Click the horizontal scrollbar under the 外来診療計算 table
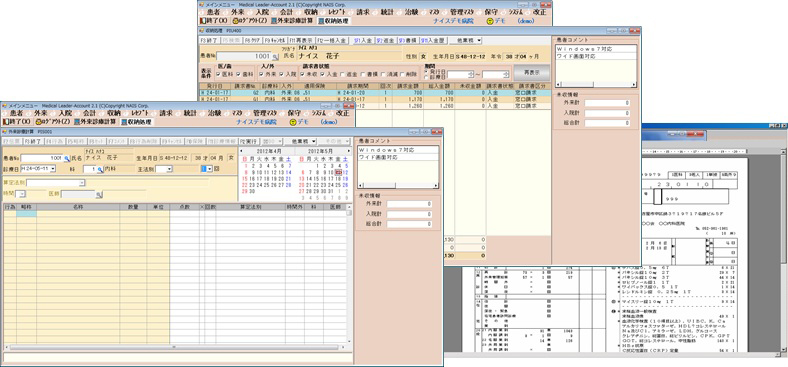 [174, 347]
